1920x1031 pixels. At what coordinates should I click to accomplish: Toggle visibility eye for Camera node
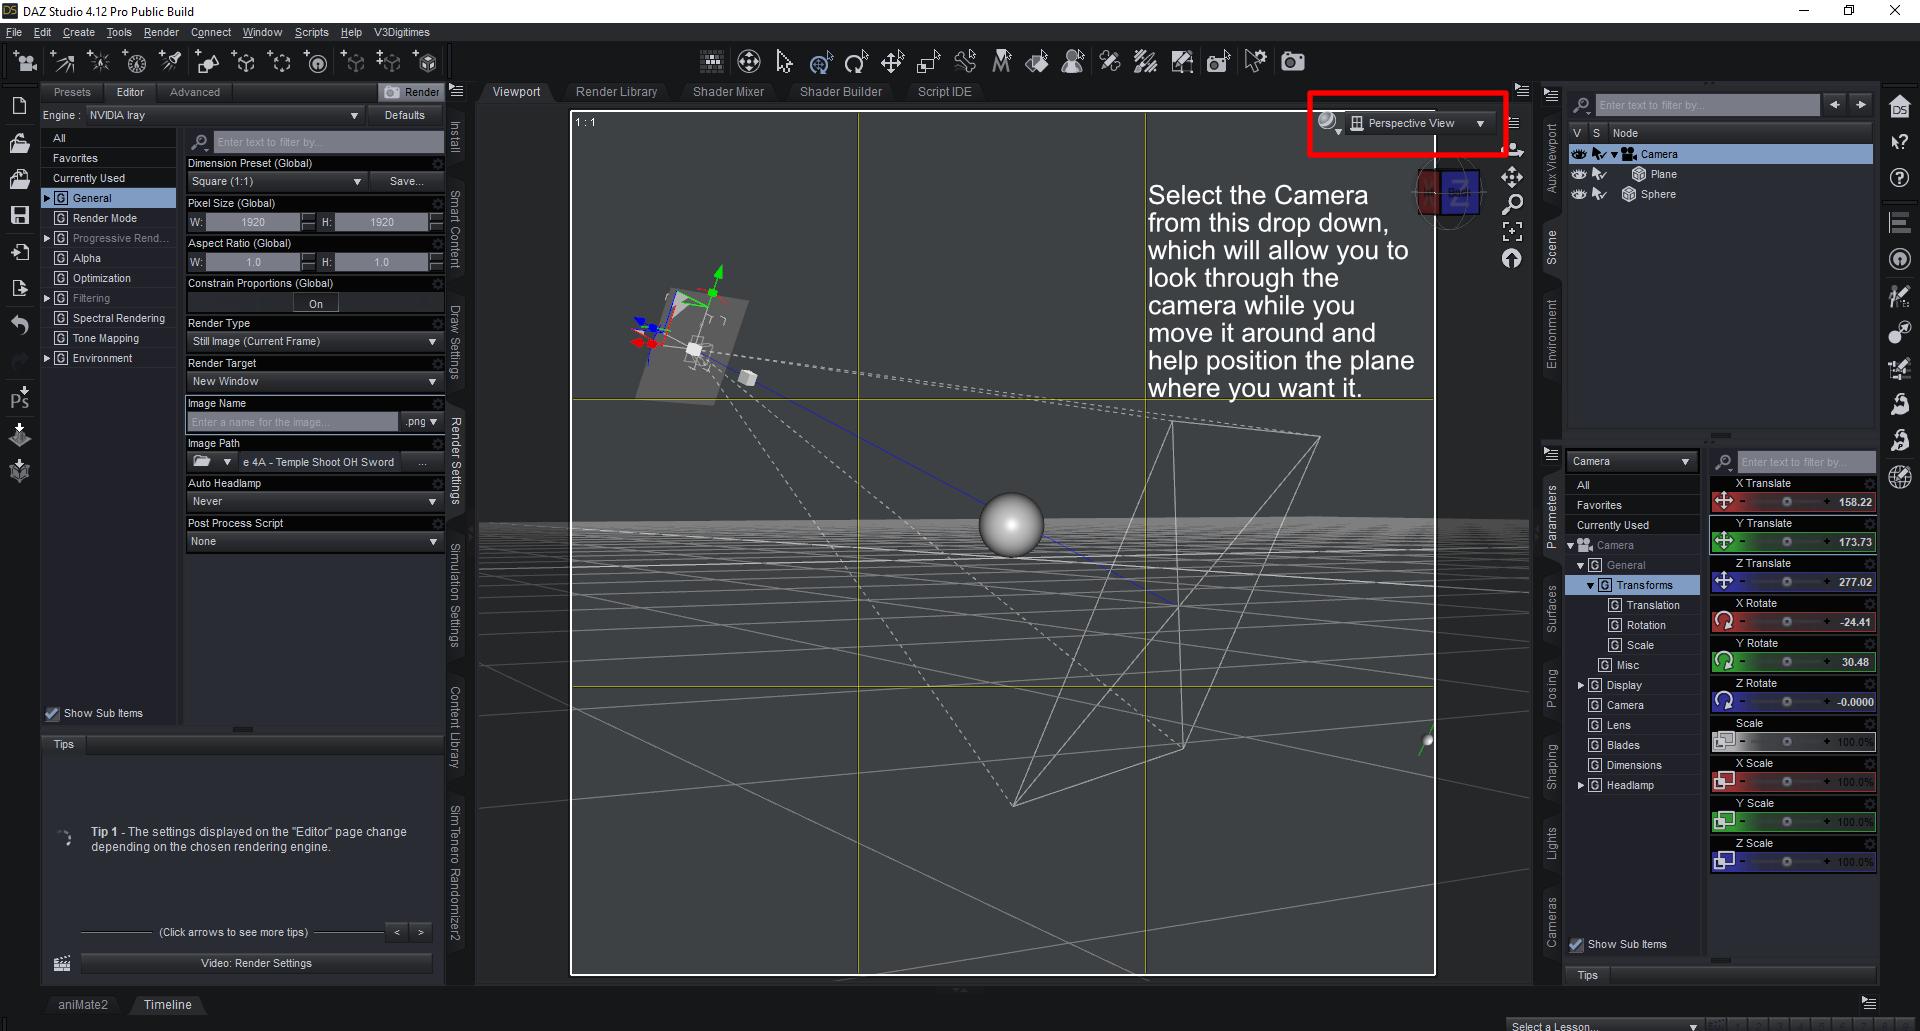click(1579, 154)
